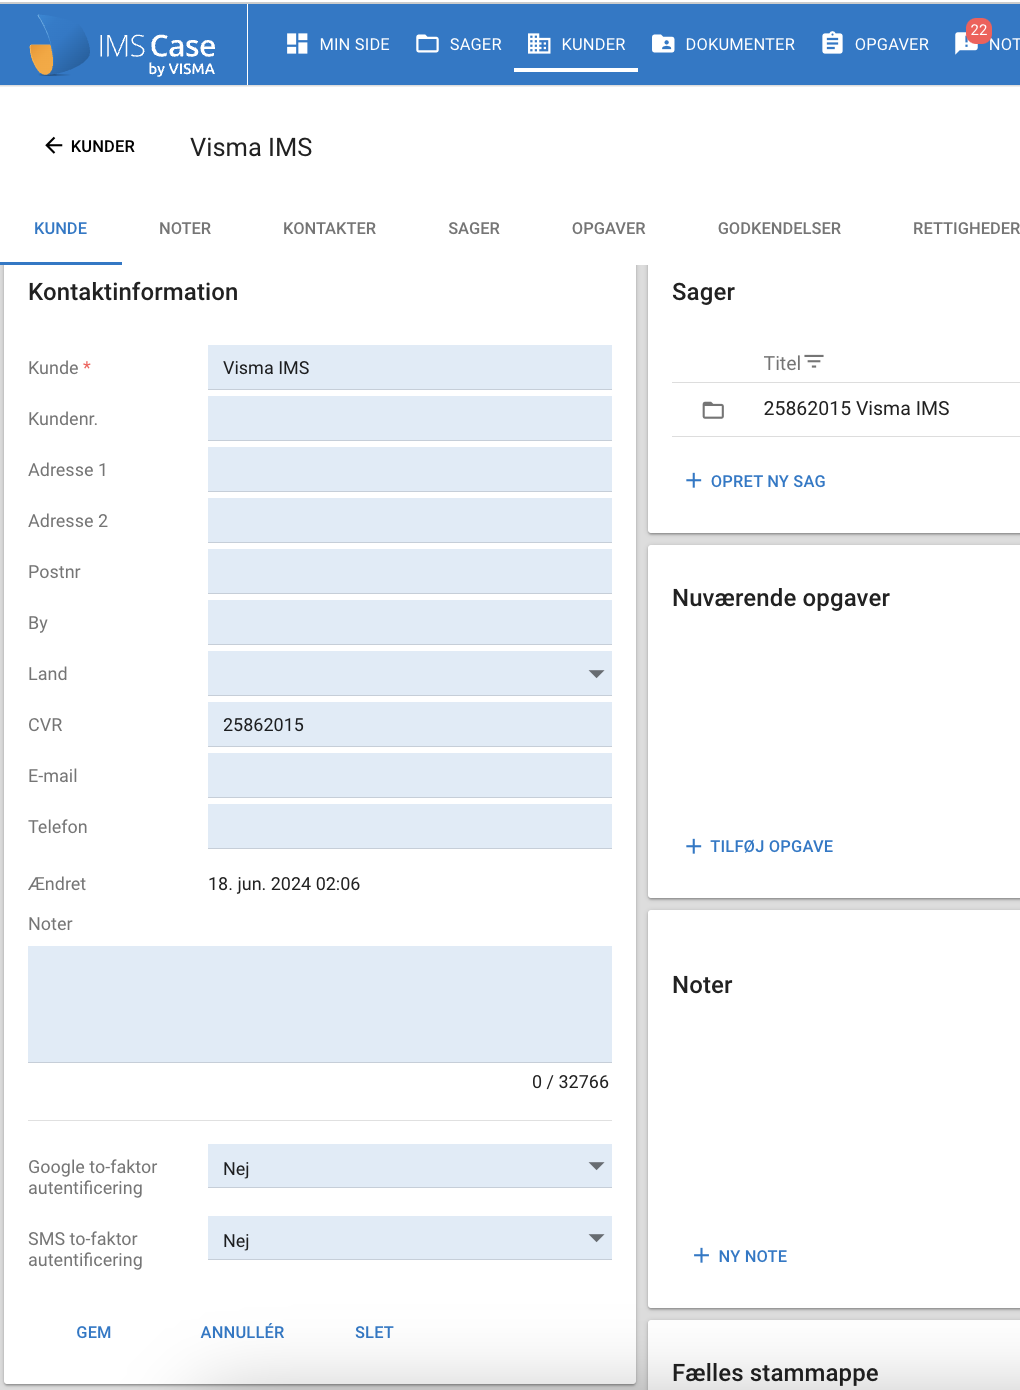Click the Nuværende opgaver heading

[781, 598]
